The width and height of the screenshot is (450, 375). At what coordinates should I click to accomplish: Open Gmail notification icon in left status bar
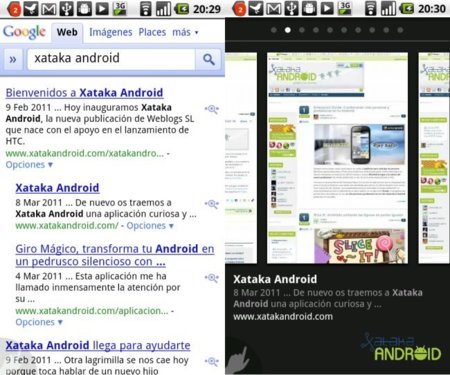(49, 9)
